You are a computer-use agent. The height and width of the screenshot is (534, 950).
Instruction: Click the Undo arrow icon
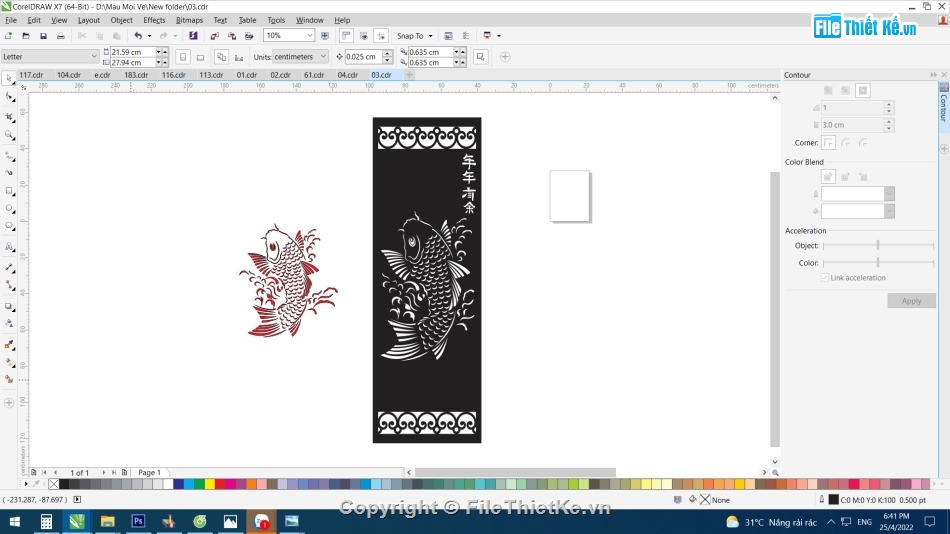click(138, 36)
